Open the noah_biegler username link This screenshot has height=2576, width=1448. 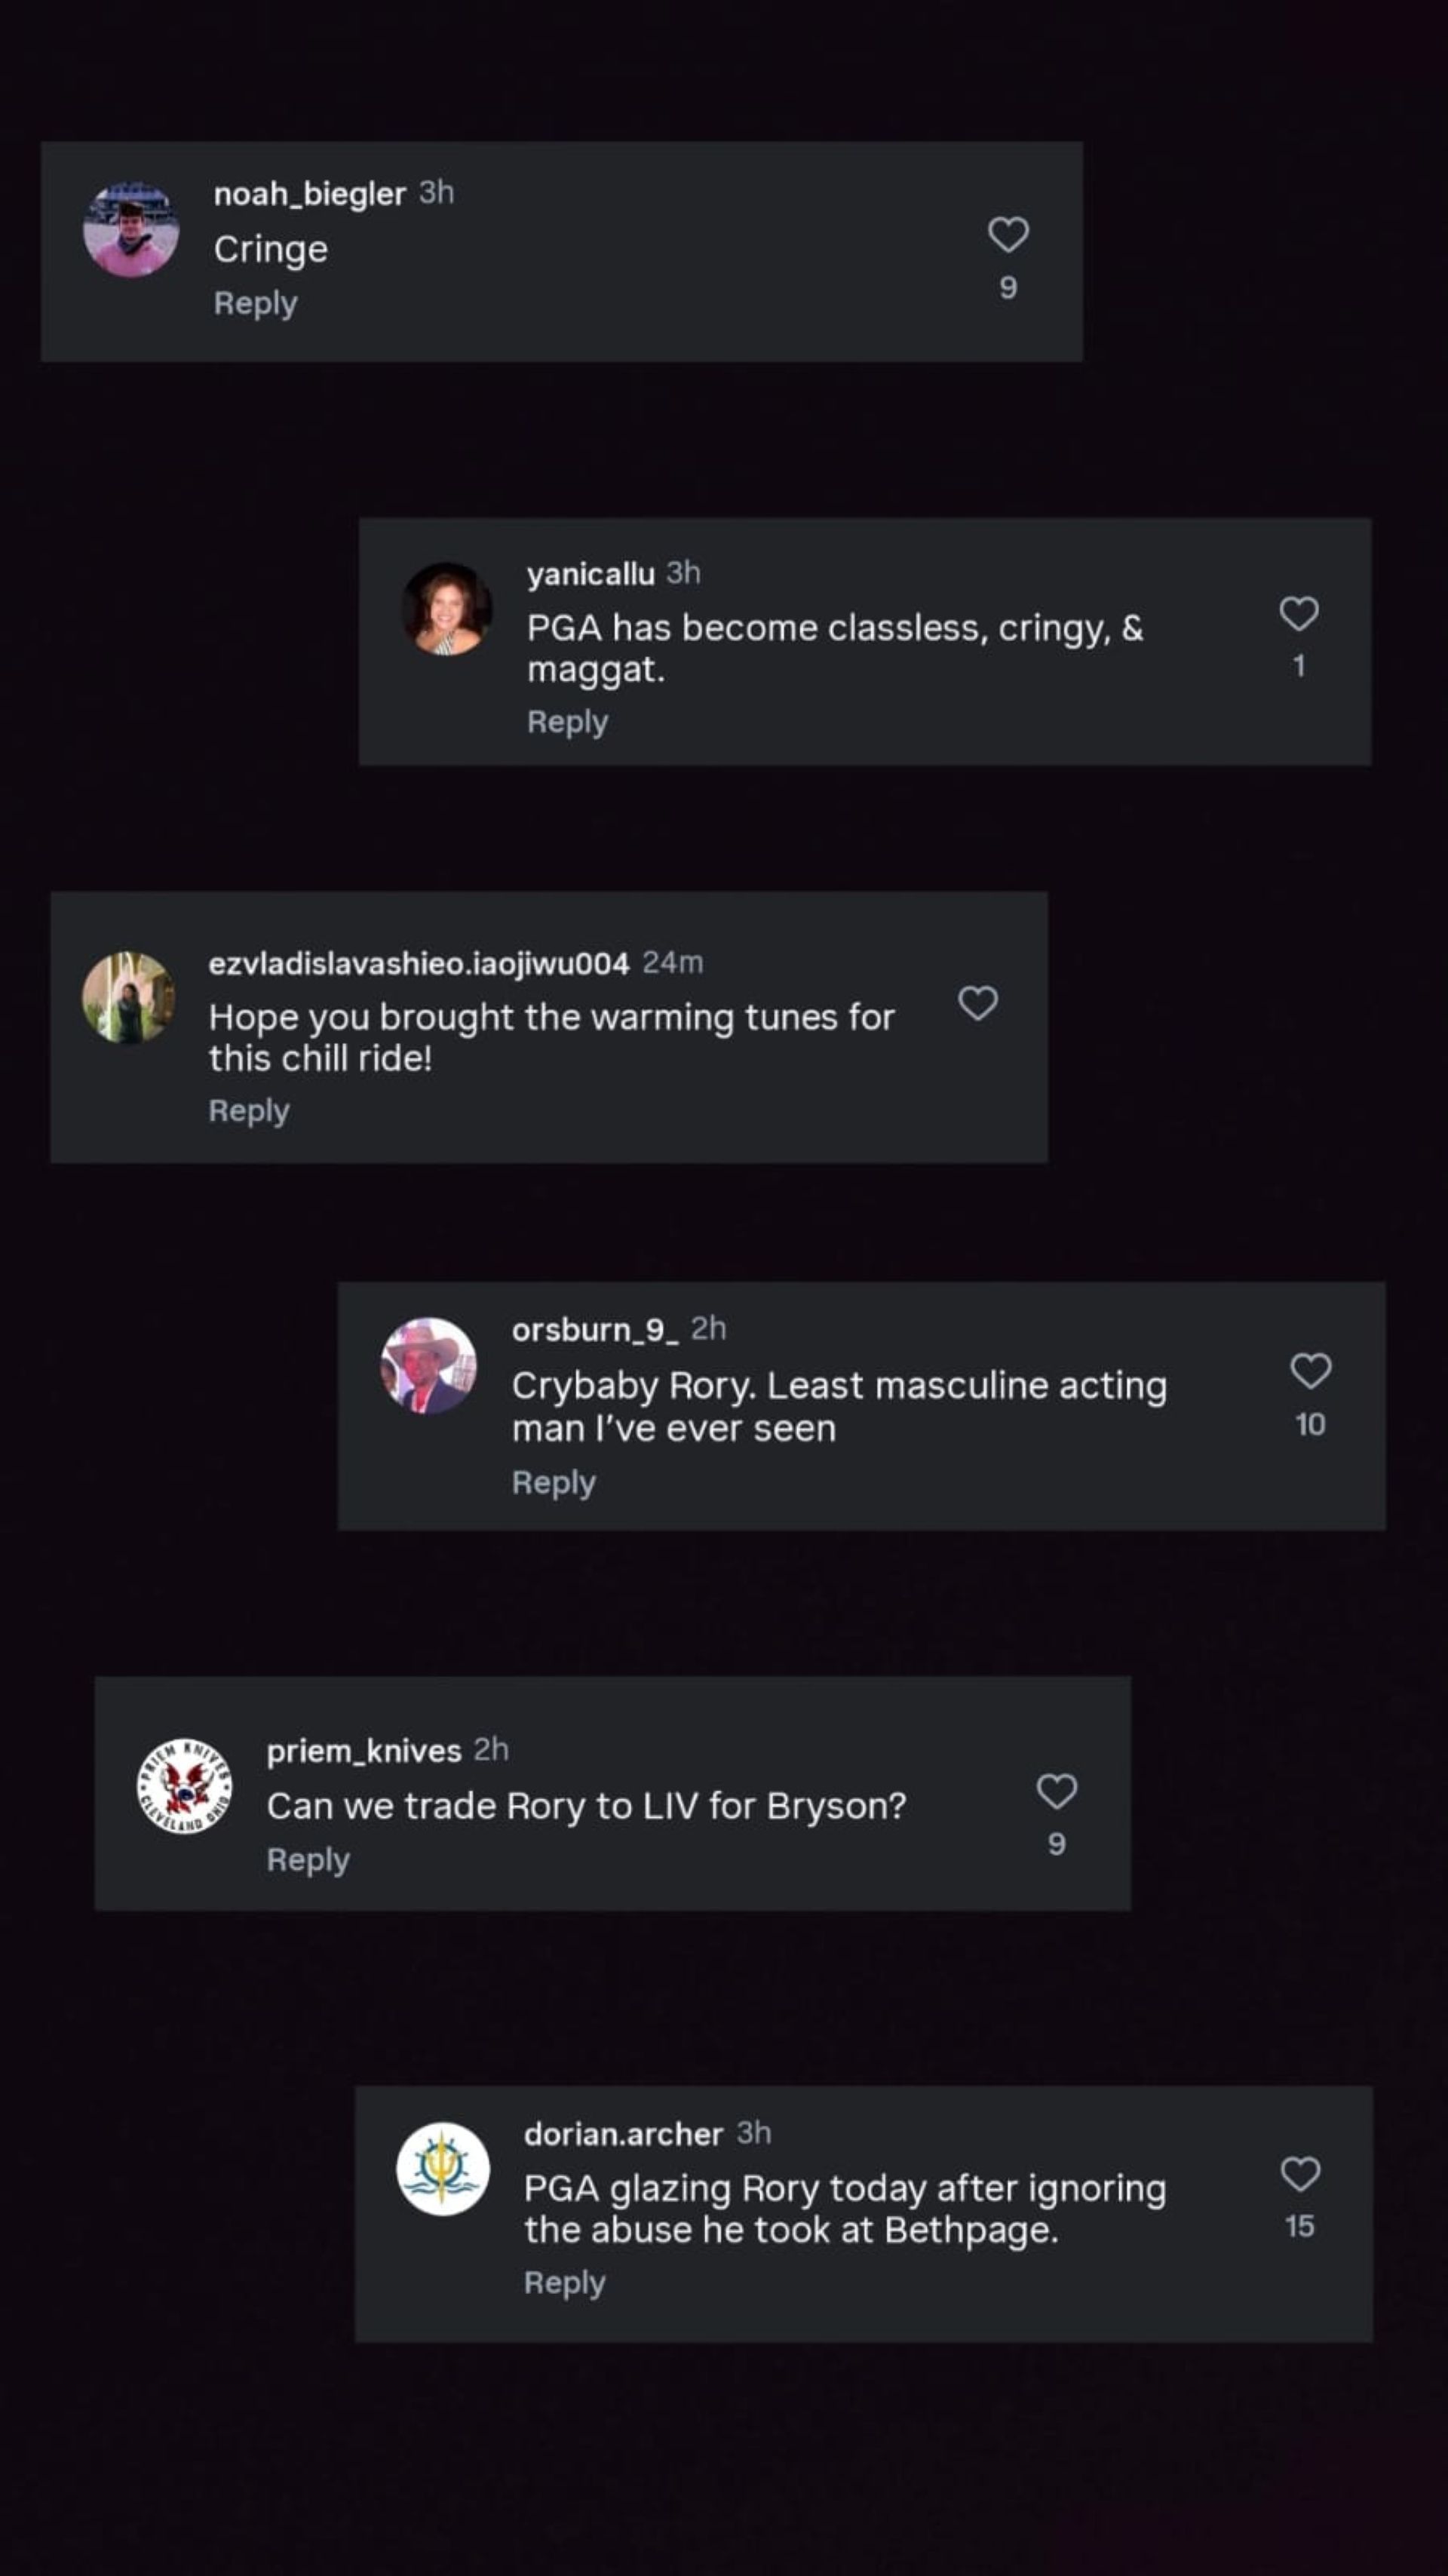[x=309, y=193]
